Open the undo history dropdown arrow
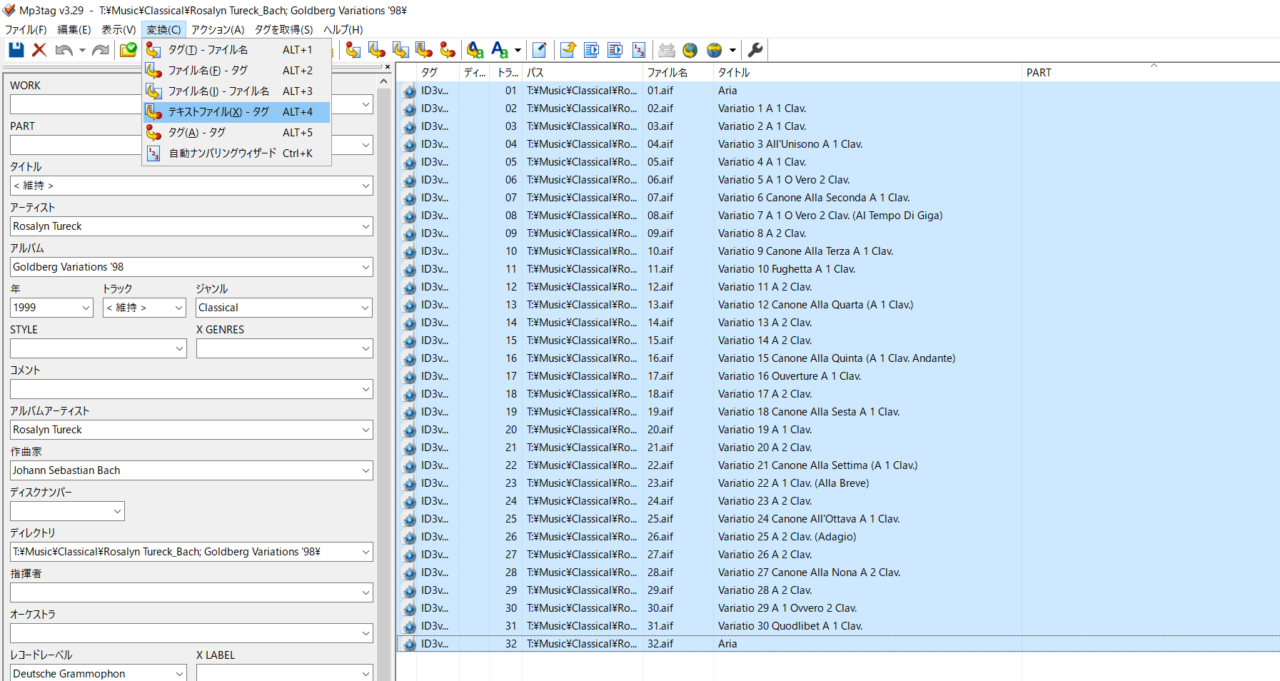Screen dimensions: 1280x681 82,50
